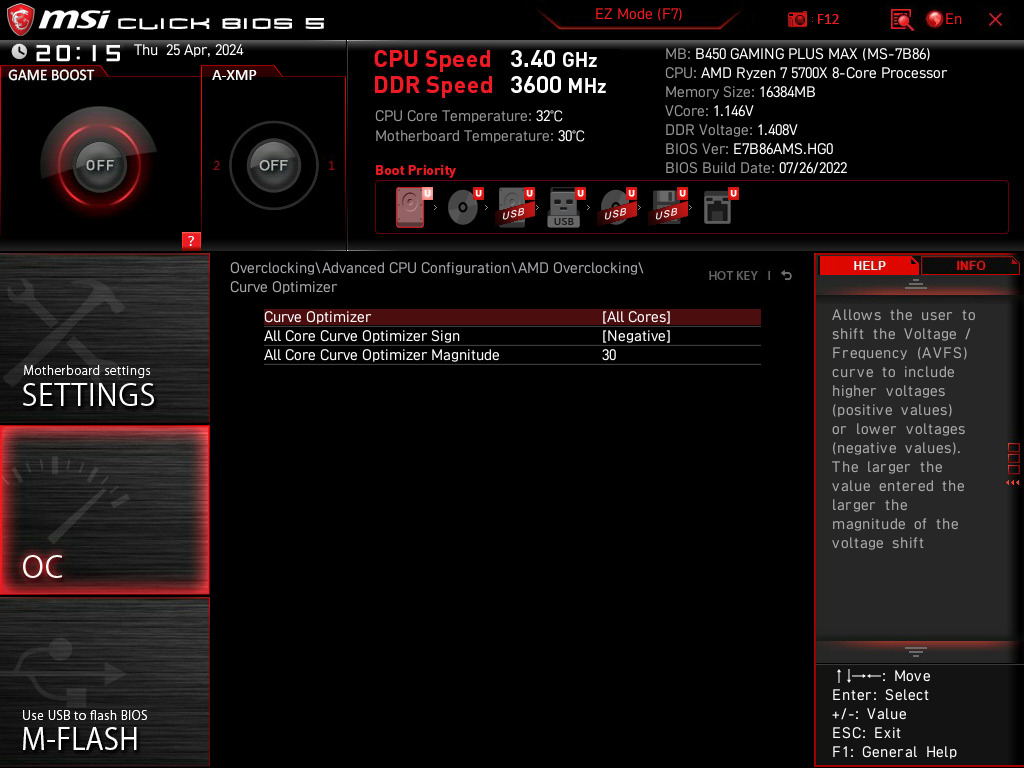
Task: Click the BIOS Ver E7B86AMS.HG0 text
Action: point(749,149)
